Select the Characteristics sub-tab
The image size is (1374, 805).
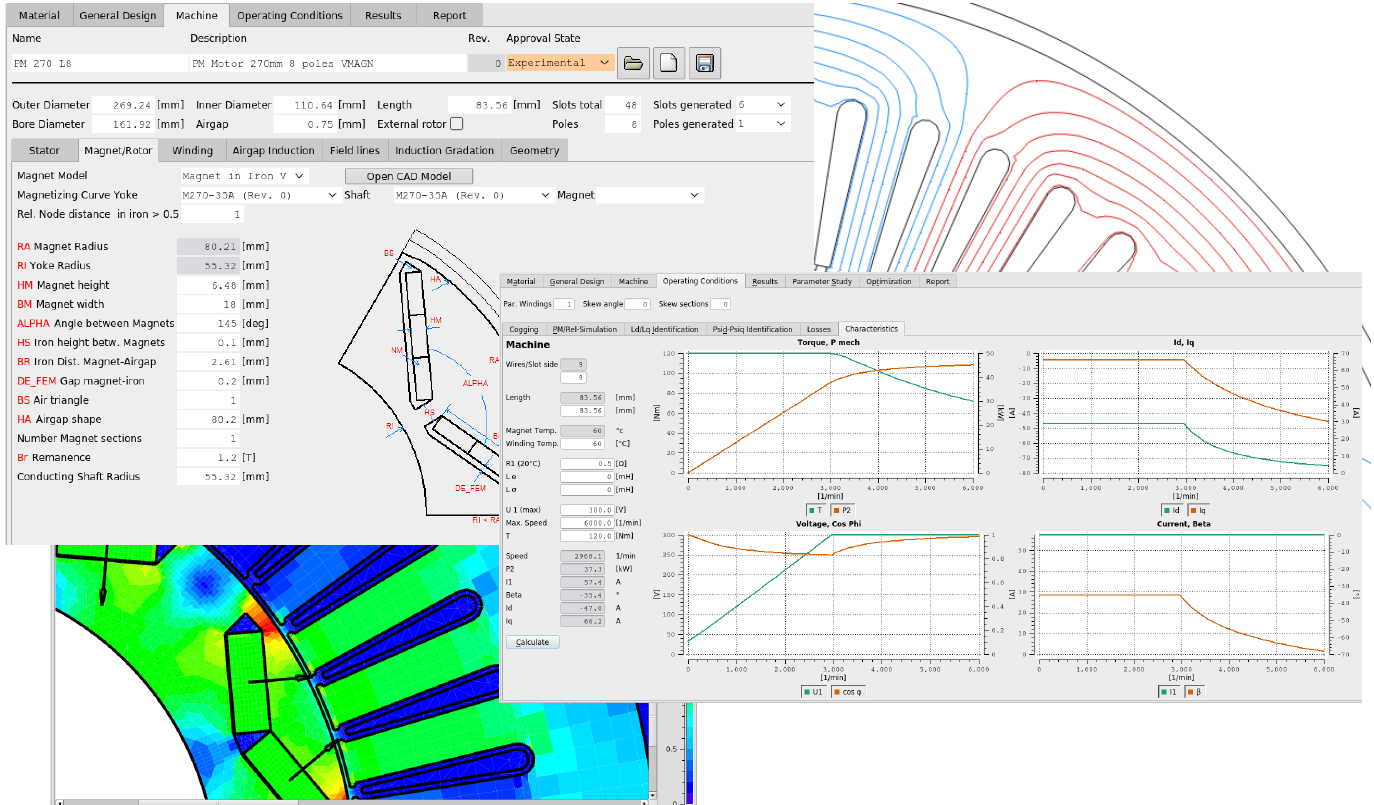(x=870, y=328)
